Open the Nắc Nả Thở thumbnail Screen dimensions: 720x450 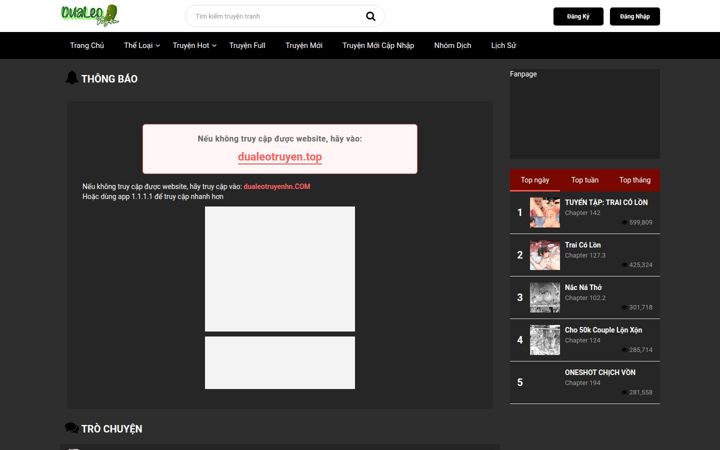click(x=545, y=298)
